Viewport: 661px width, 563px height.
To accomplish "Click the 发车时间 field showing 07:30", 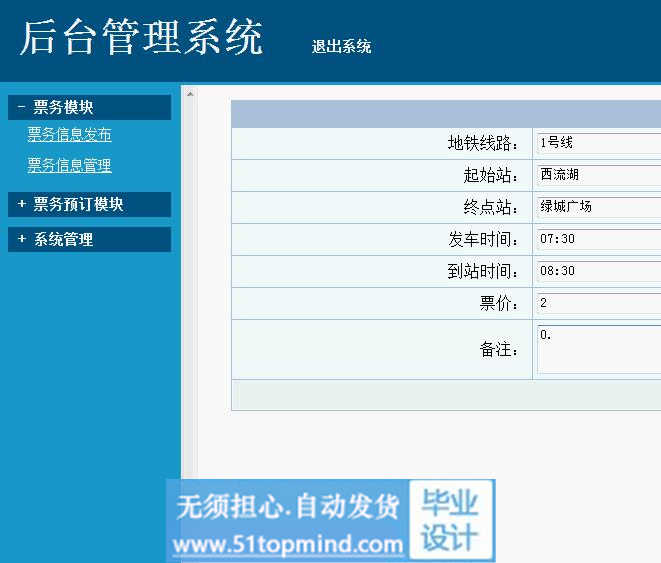I will pyautogui.click(x=599, y=239).
